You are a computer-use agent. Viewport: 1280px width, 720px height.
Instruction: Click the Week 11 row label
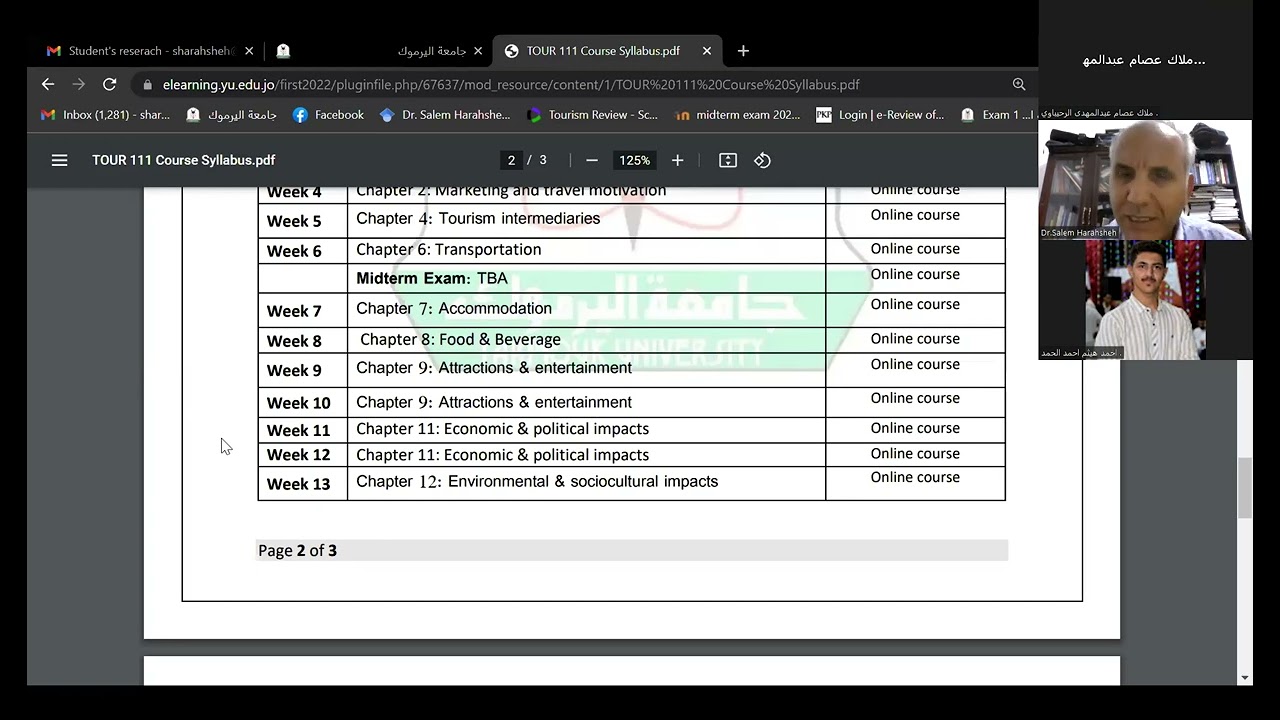[x=298, y=430]
